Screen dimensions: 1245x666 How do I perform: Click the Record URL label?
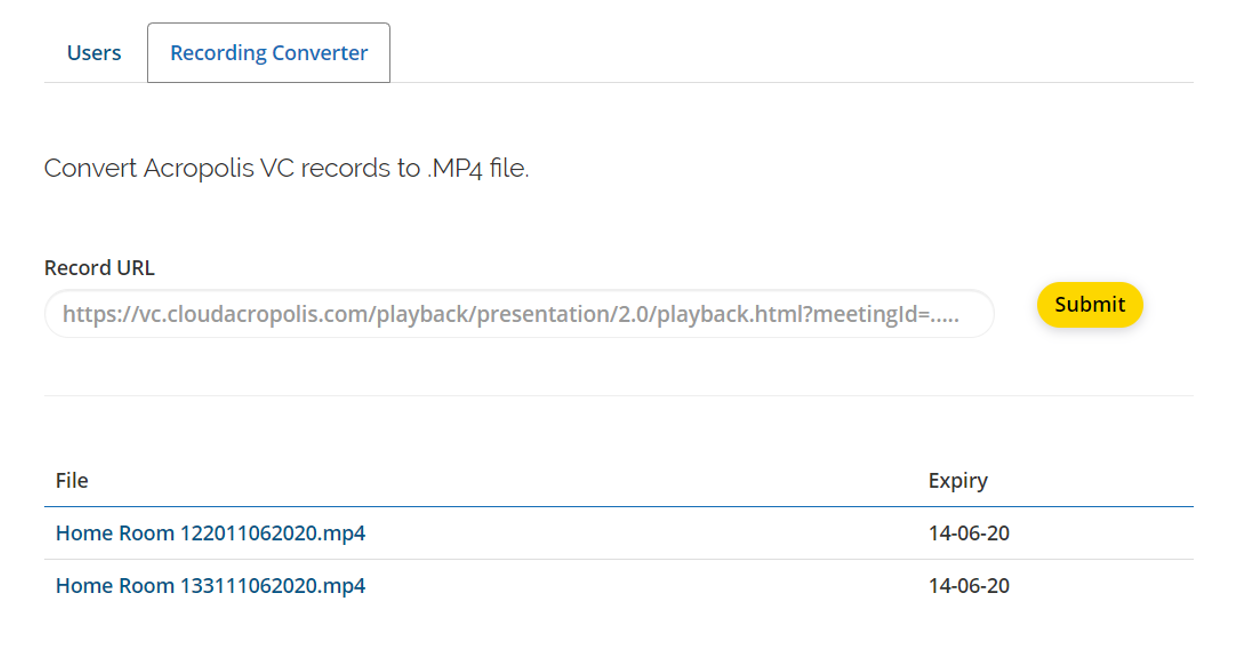coord(100,268)
